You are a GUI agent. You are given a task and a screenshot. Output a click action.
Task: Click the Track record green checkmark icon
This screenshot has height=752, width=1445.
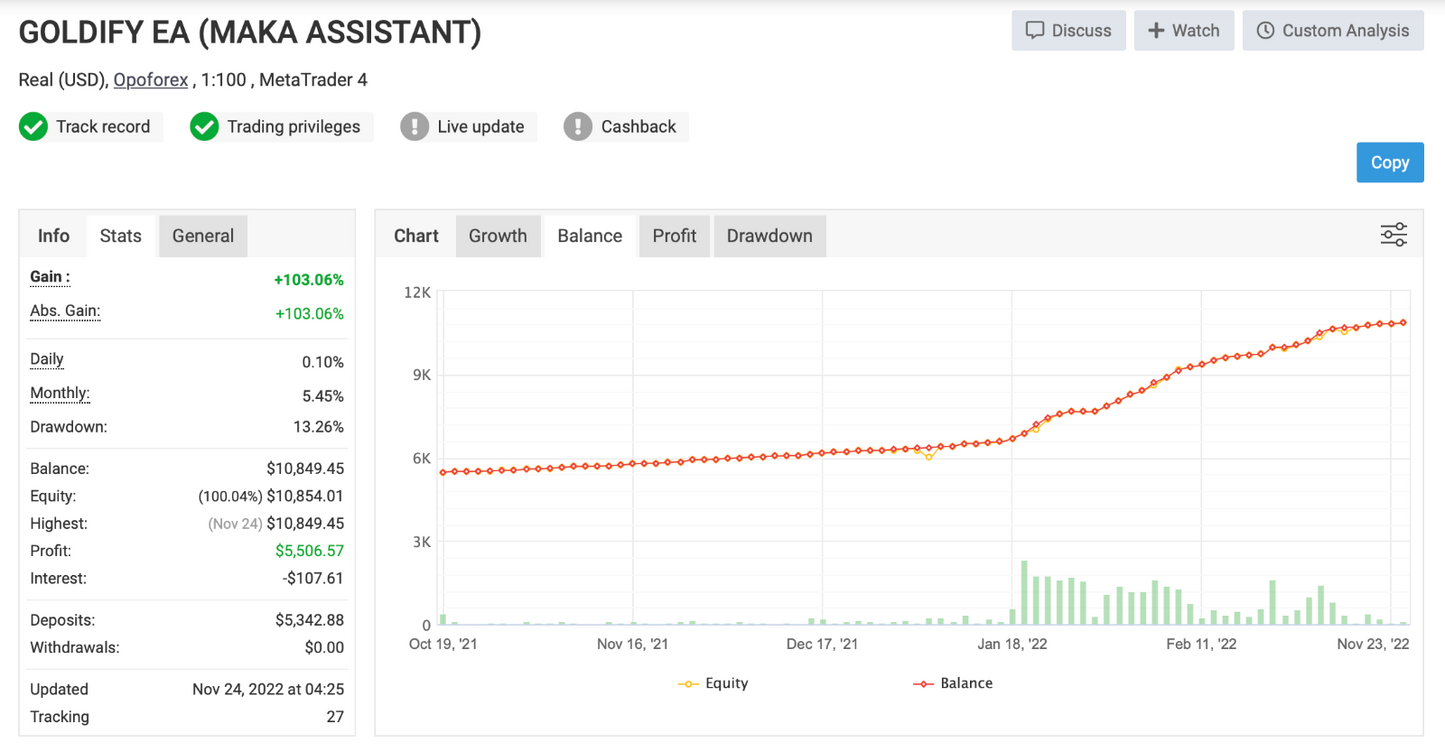(x=34, y=127)
